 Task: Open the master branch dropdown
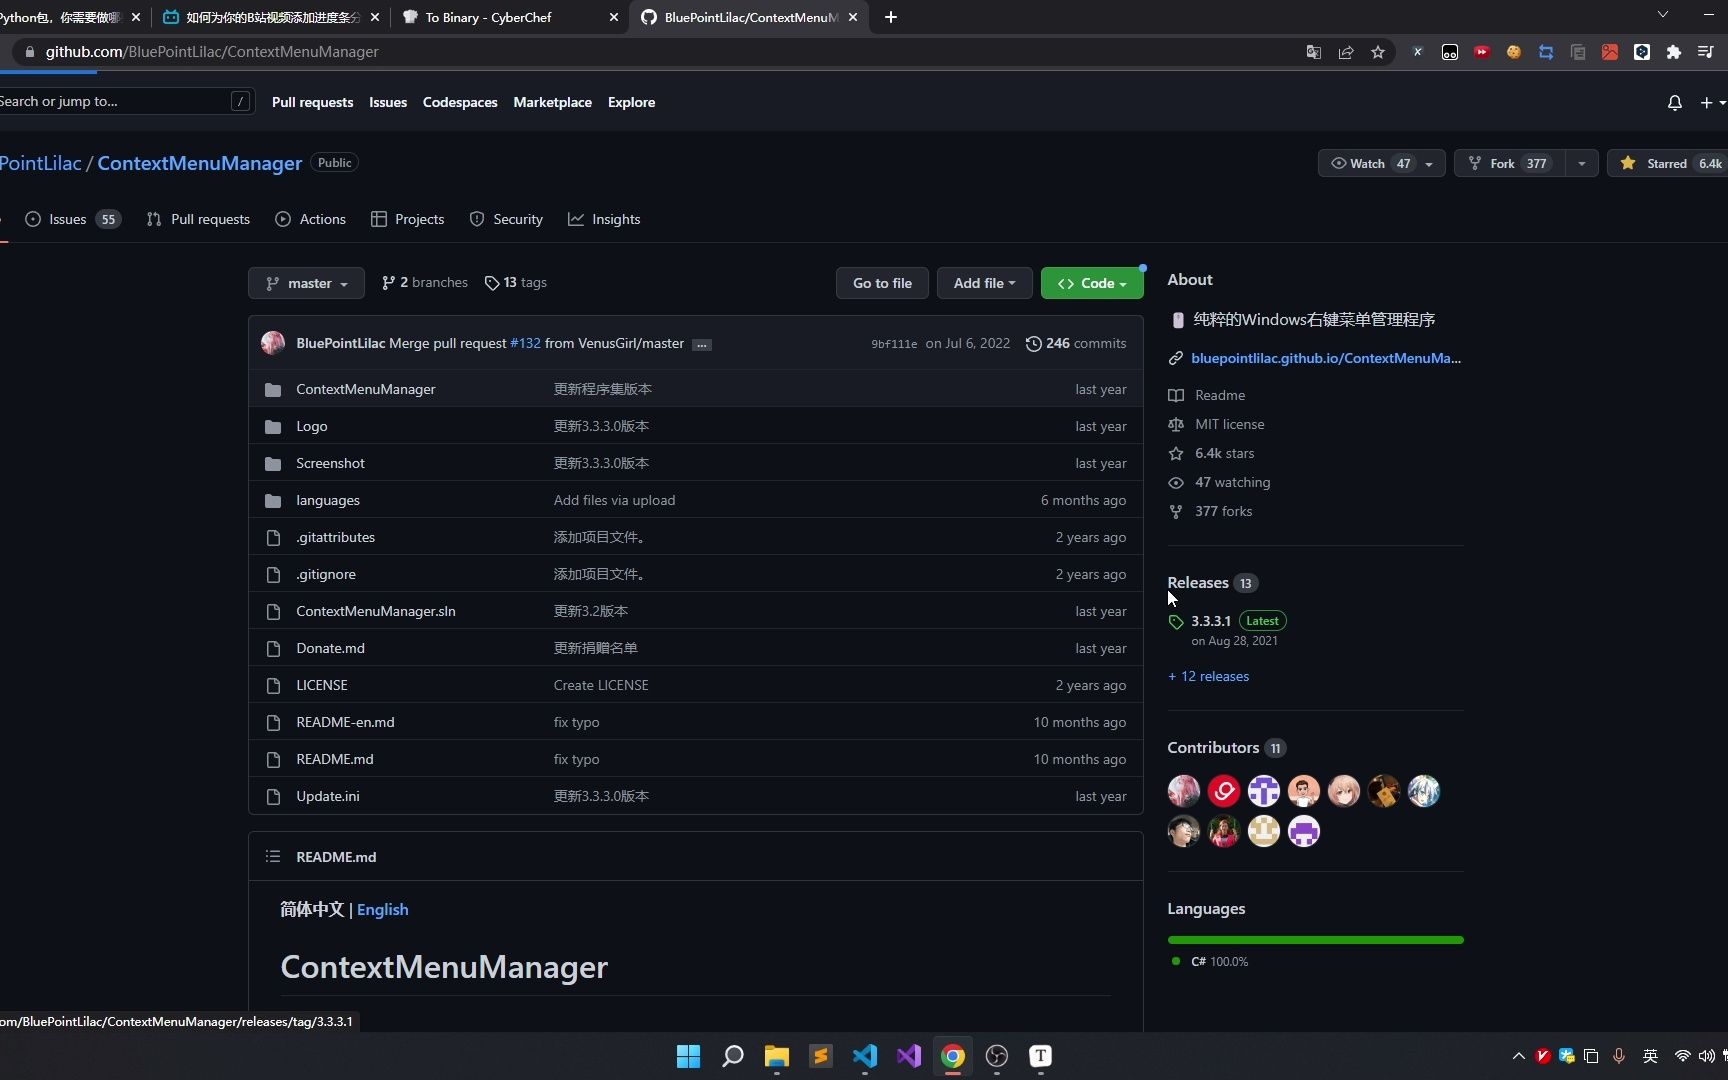[306, 283]
